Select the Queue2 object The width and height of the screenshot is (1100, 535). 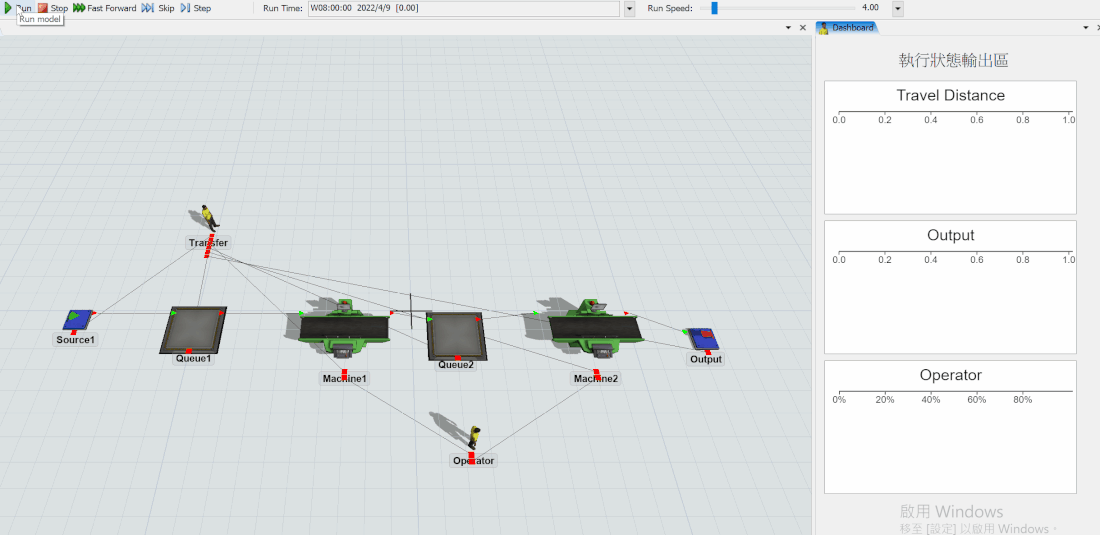[456, 334]
